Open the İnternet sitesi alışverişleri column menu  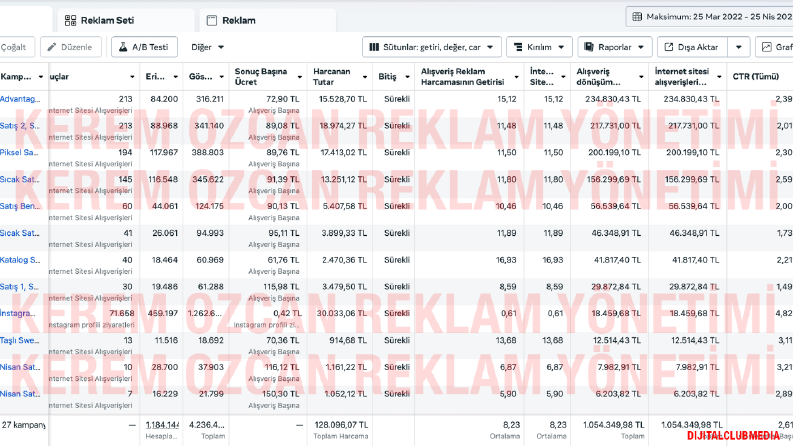coord(687,76)
